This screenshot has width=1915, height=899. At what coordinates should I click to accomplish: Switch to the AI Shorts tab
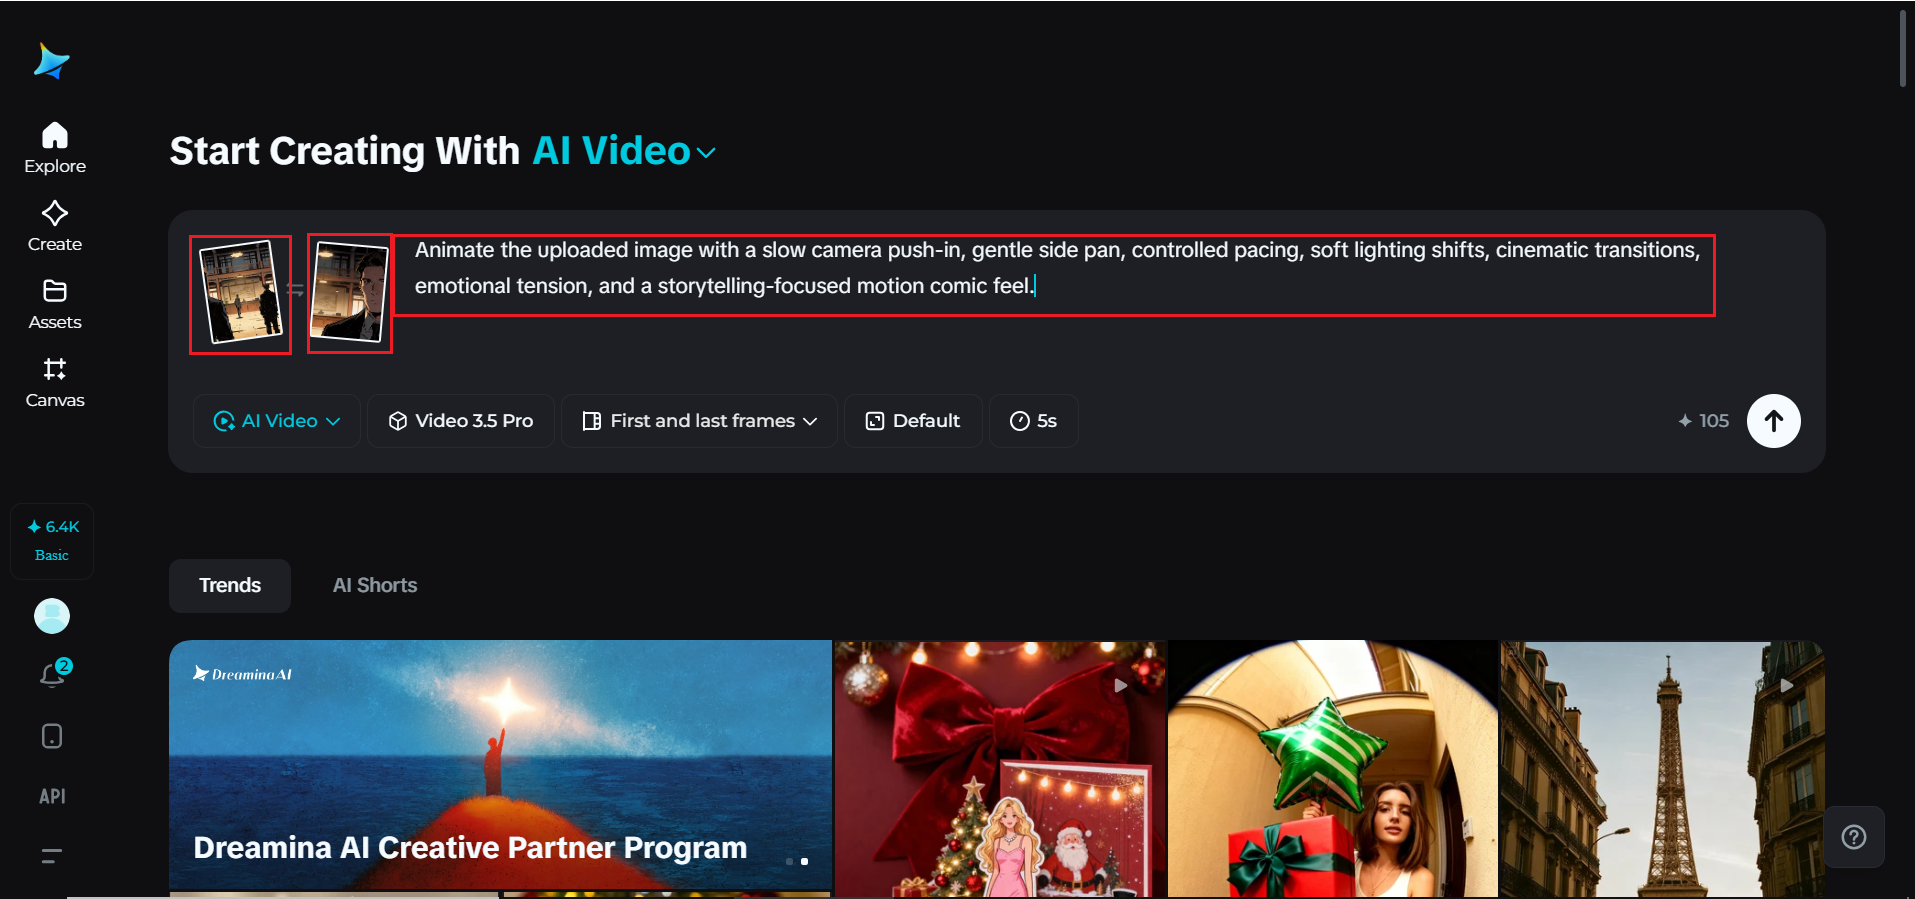click(375, 586)
